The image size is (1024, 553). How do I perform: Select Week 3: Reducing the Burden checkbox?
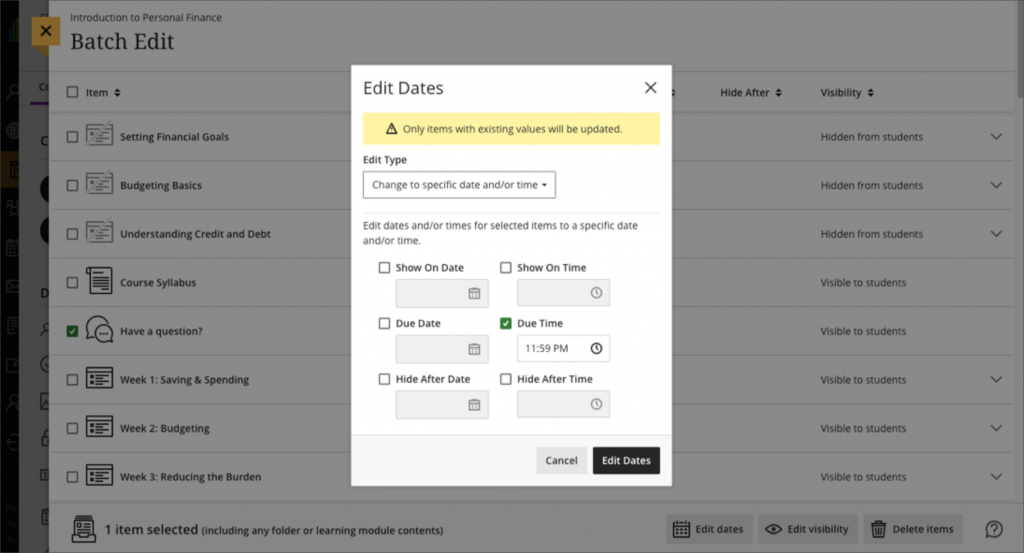point(72,477)
